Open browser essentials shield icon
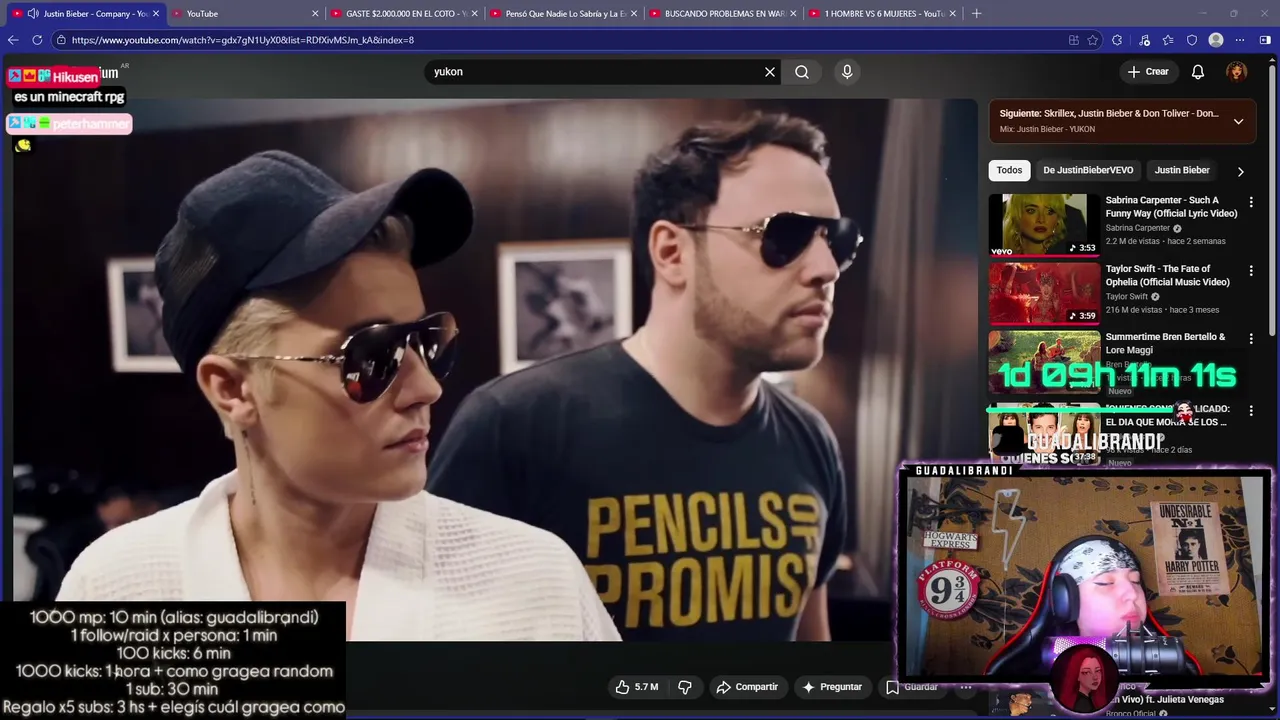The width and height of the screenshot is (1280, 720). pos(1192,40)
